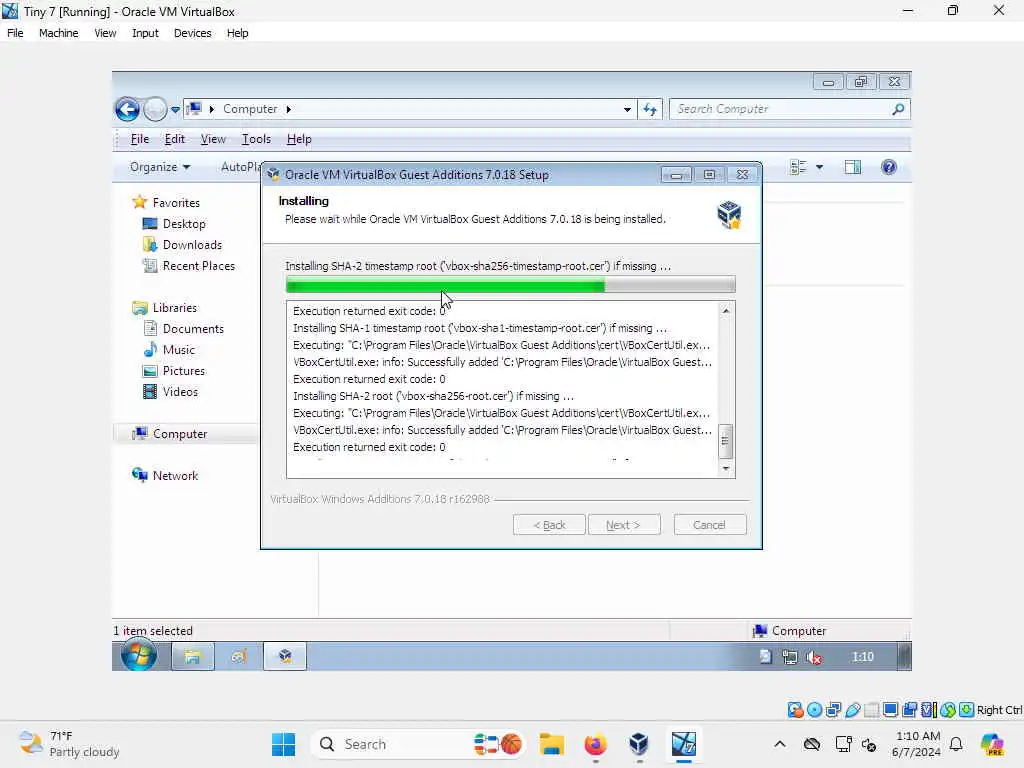Open the VirtualBox Input menu

[x=145, y=33]
